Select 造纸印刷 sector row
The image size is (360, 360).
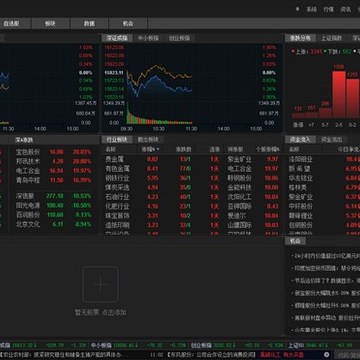[x=192, y=225]
